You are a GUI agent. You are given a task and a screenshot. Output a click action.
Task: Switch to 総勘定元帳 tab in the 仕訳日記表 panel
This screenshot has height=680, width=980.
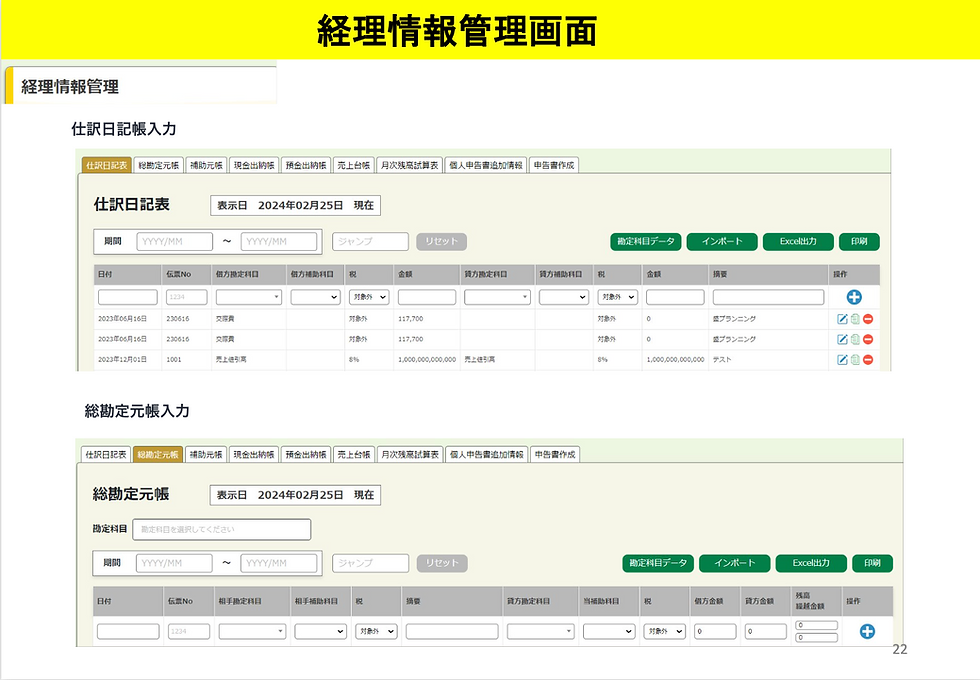pos(159,165)
